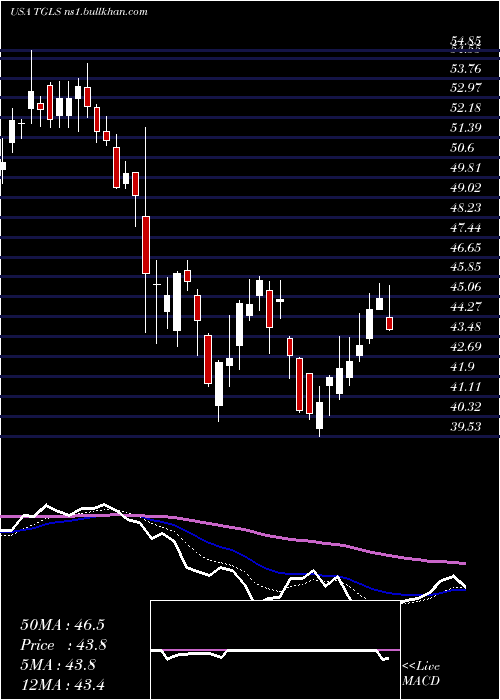Select the 45.06 price label
Image resolution: width=500 pixels, height=700 pixels.
pyautogui.click(x=466, y=287)
